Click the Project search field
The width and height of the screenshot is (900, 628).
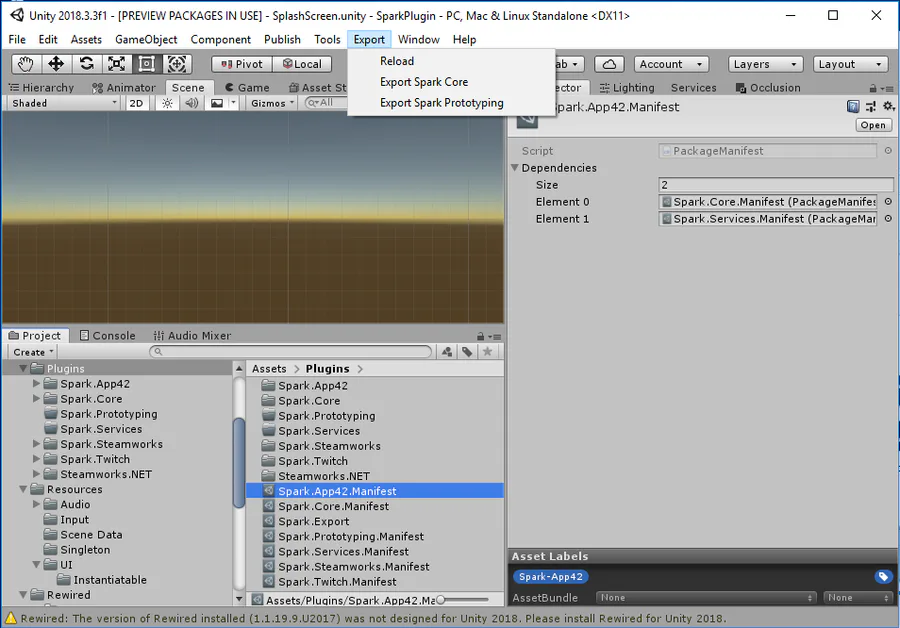tap(290, 352)
